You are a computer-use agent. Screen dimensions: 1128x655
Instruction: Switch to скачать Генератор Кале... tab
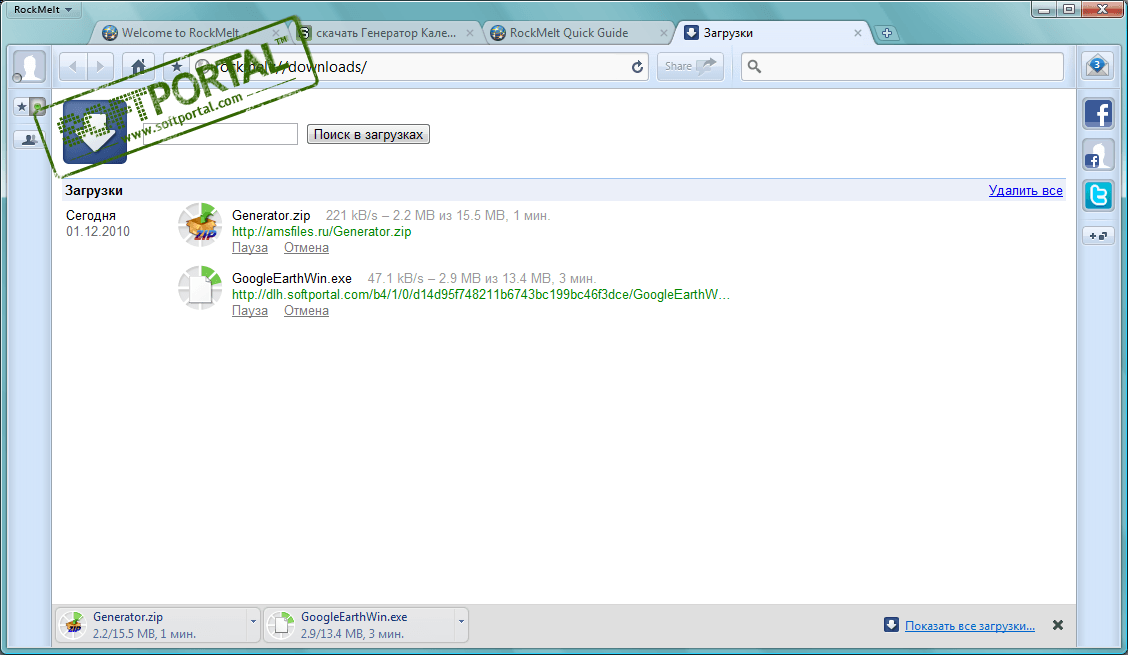(386, 33)
